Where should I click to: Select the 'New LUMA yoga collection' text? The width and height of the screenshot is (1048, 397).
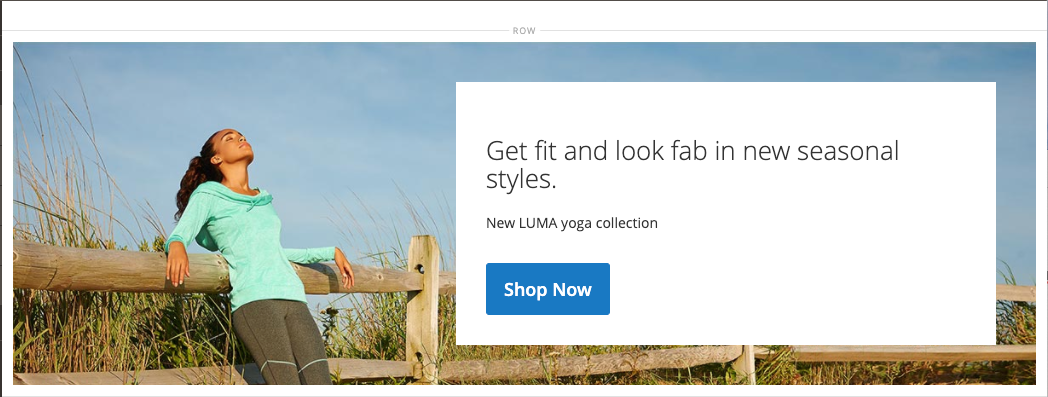pos(571,223)
